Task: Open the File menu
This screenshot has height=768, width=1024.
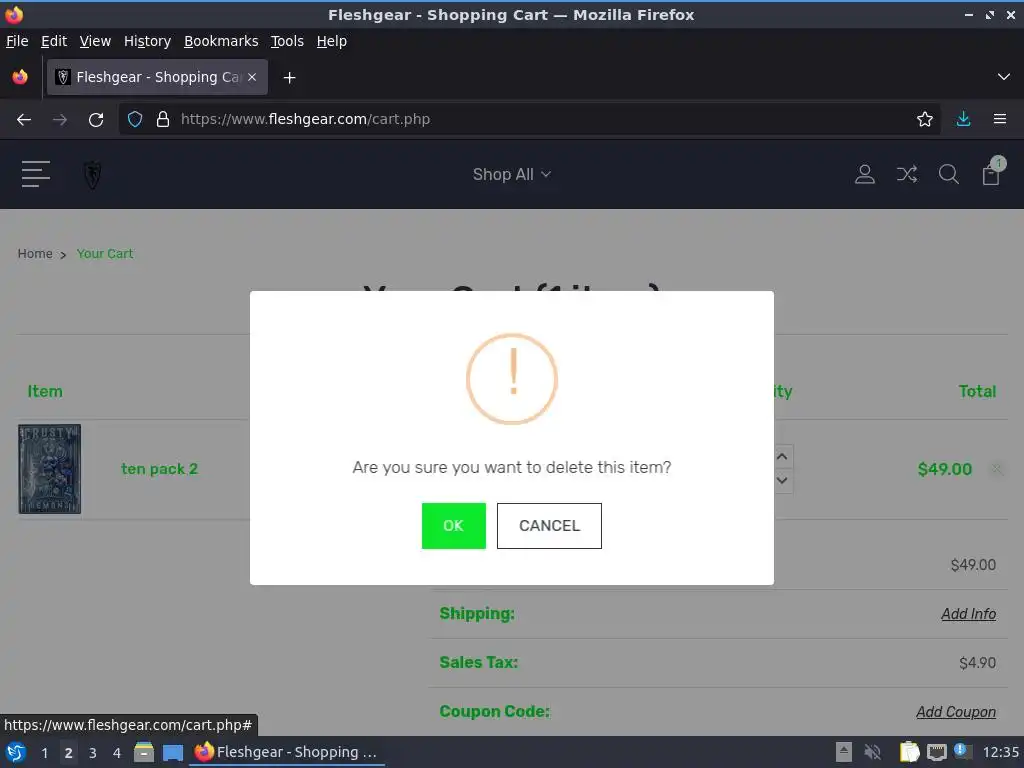Action: [17, 41]
